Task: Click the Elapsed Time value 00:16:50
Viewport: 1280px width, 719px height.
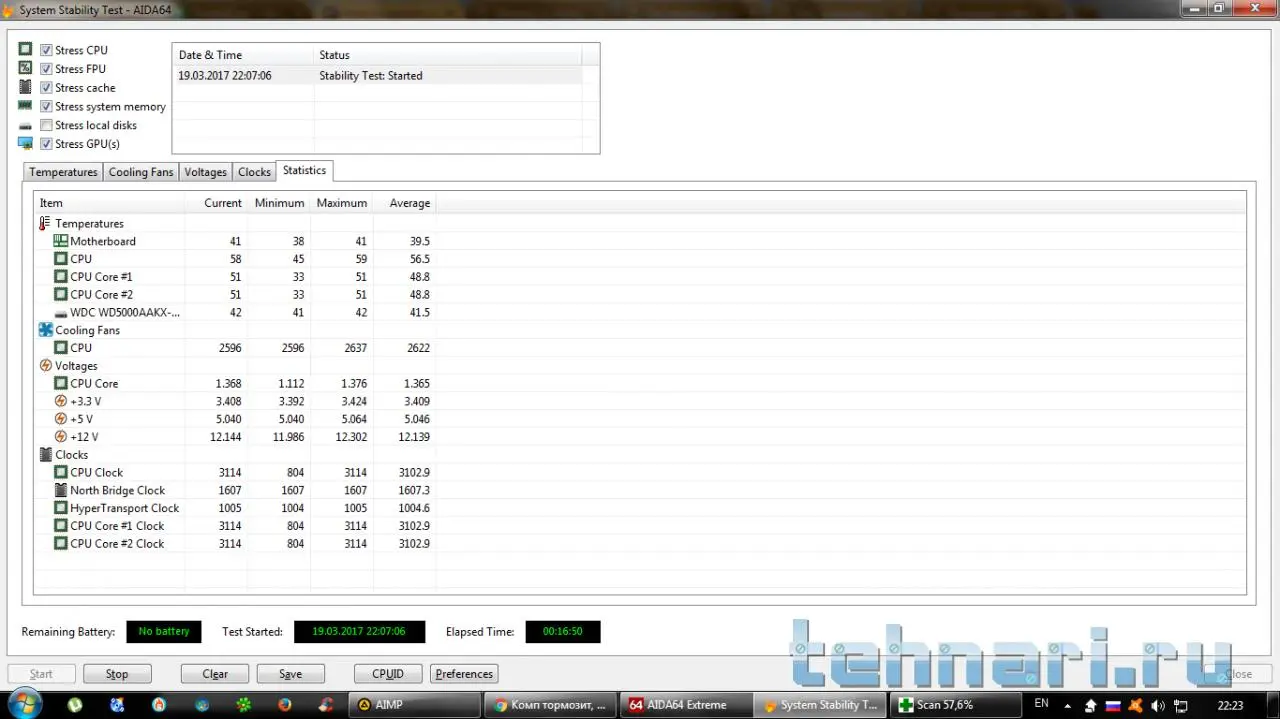Action: tap(563, 632)
